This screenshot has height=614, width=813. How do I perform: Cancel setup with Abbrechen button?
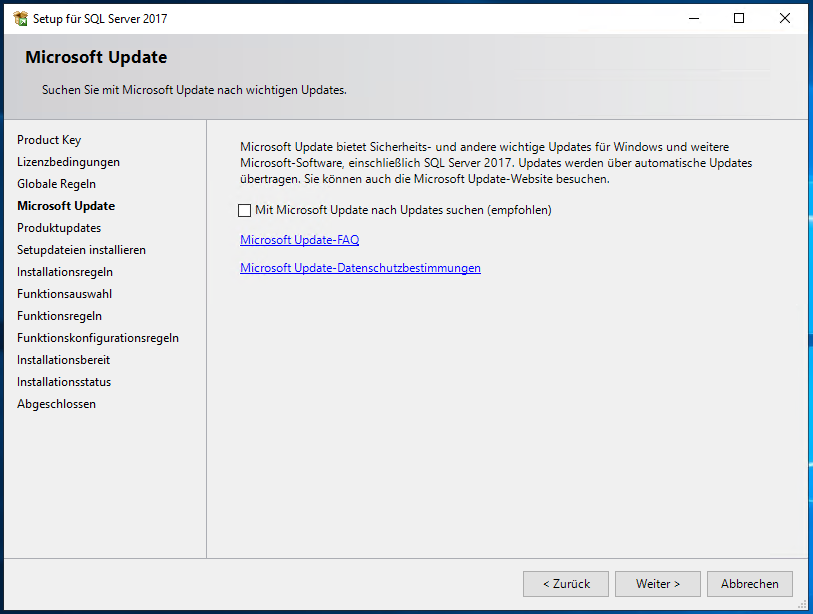point(749,584)
